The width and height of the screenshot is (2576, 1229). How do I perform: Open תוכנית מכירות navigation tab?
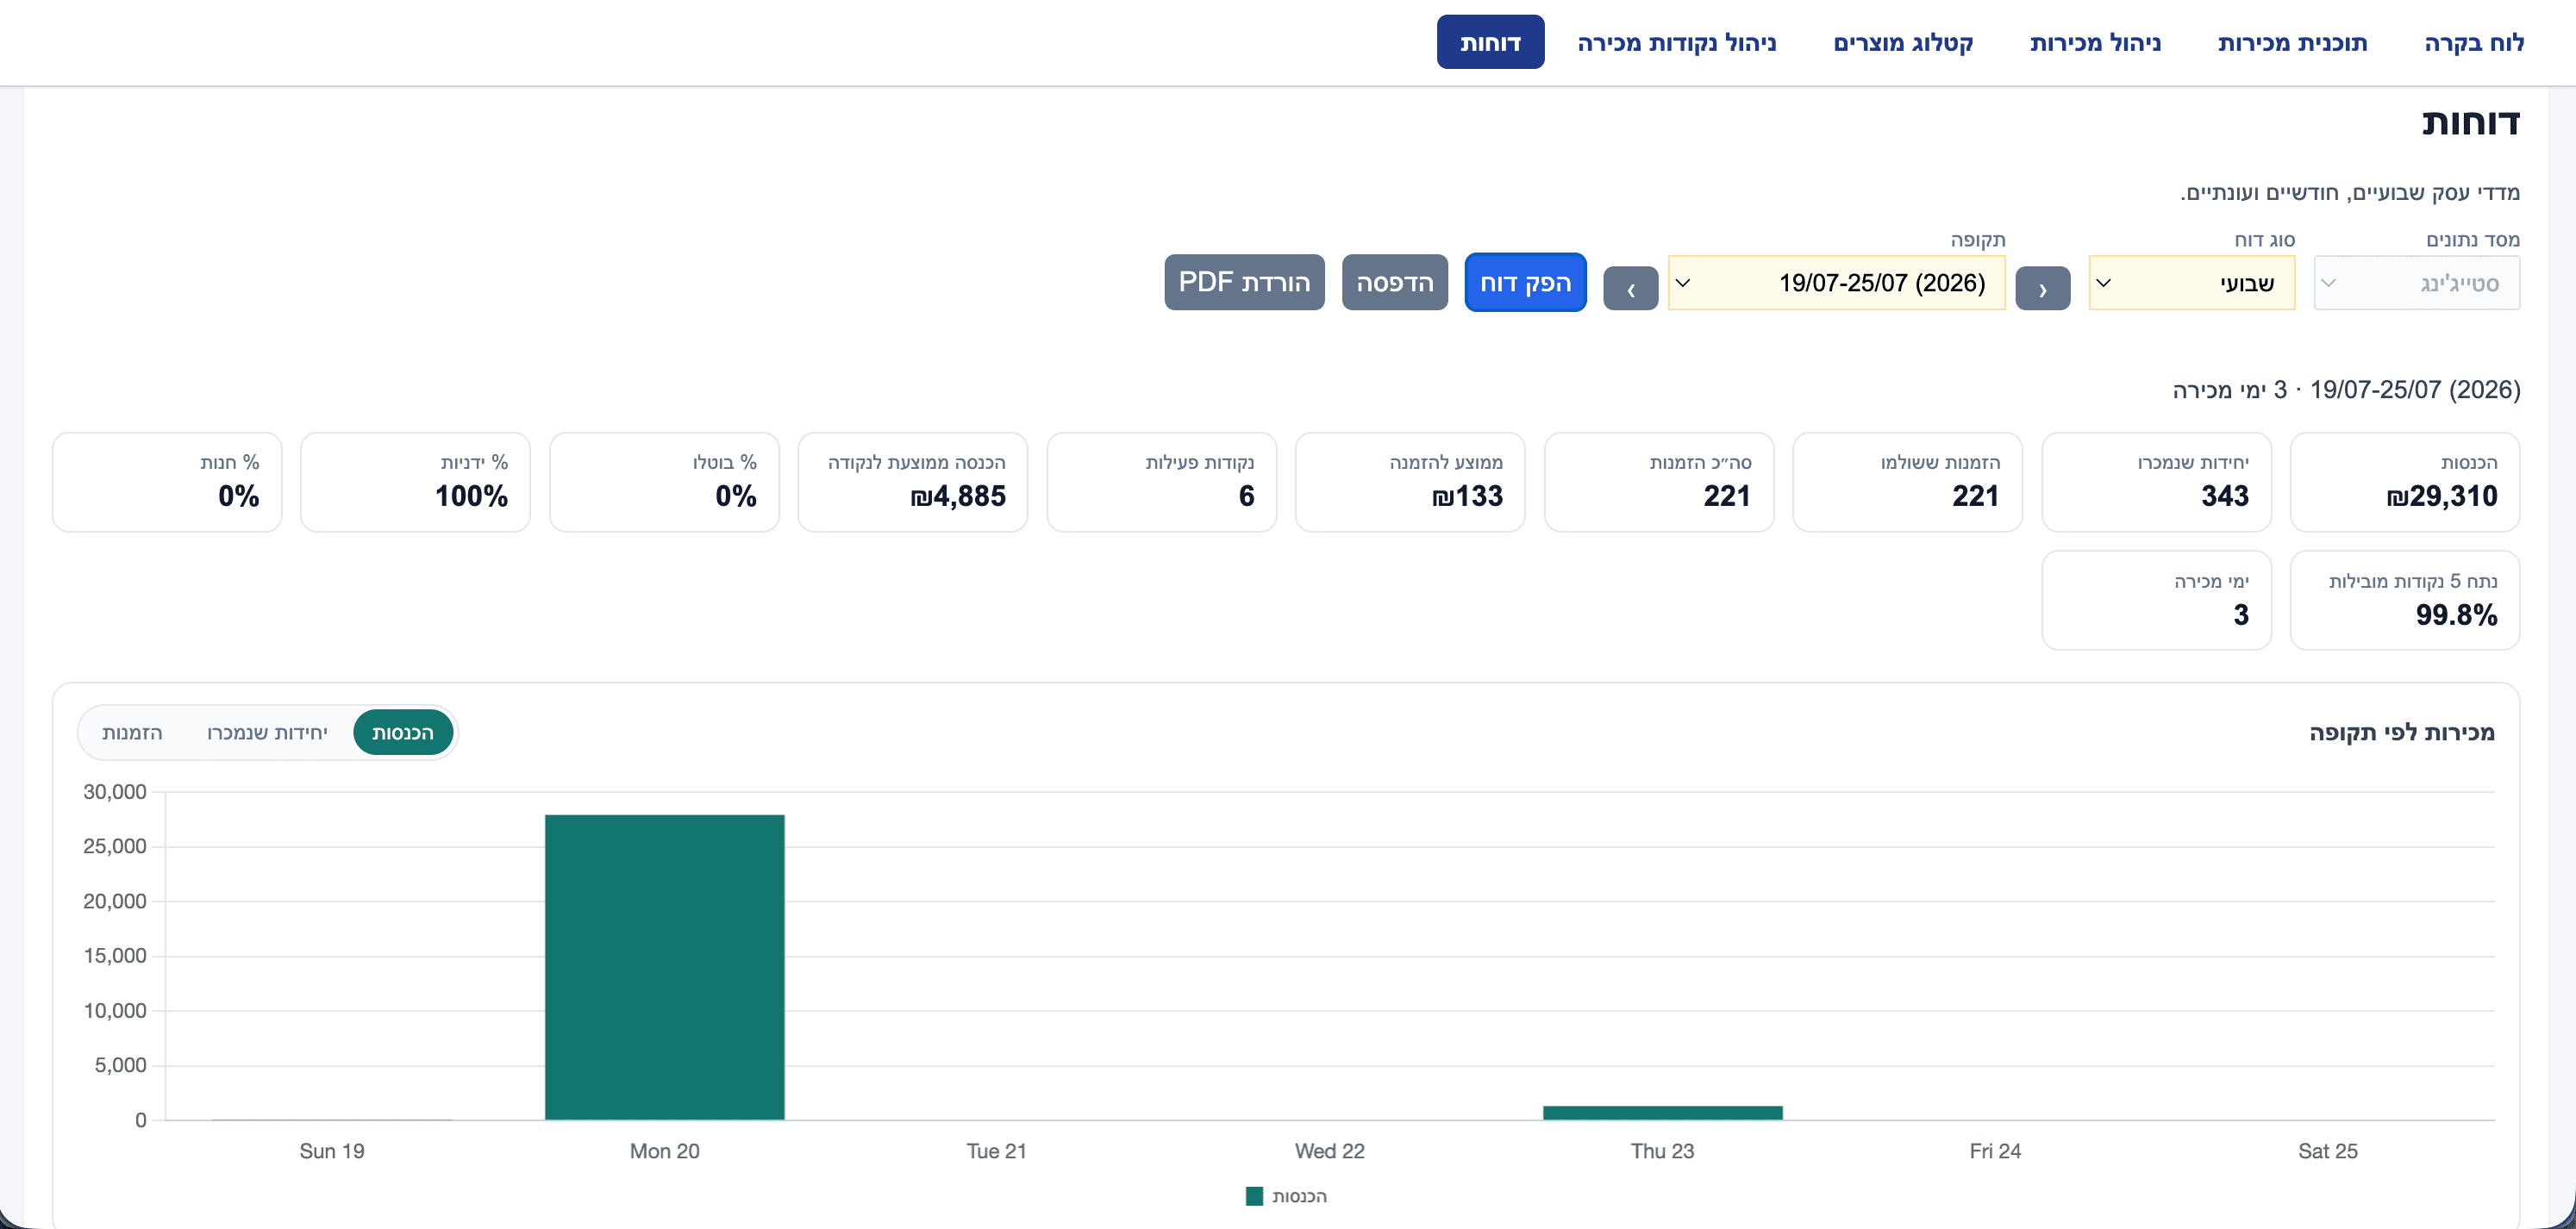click(x=2292, y=42)
